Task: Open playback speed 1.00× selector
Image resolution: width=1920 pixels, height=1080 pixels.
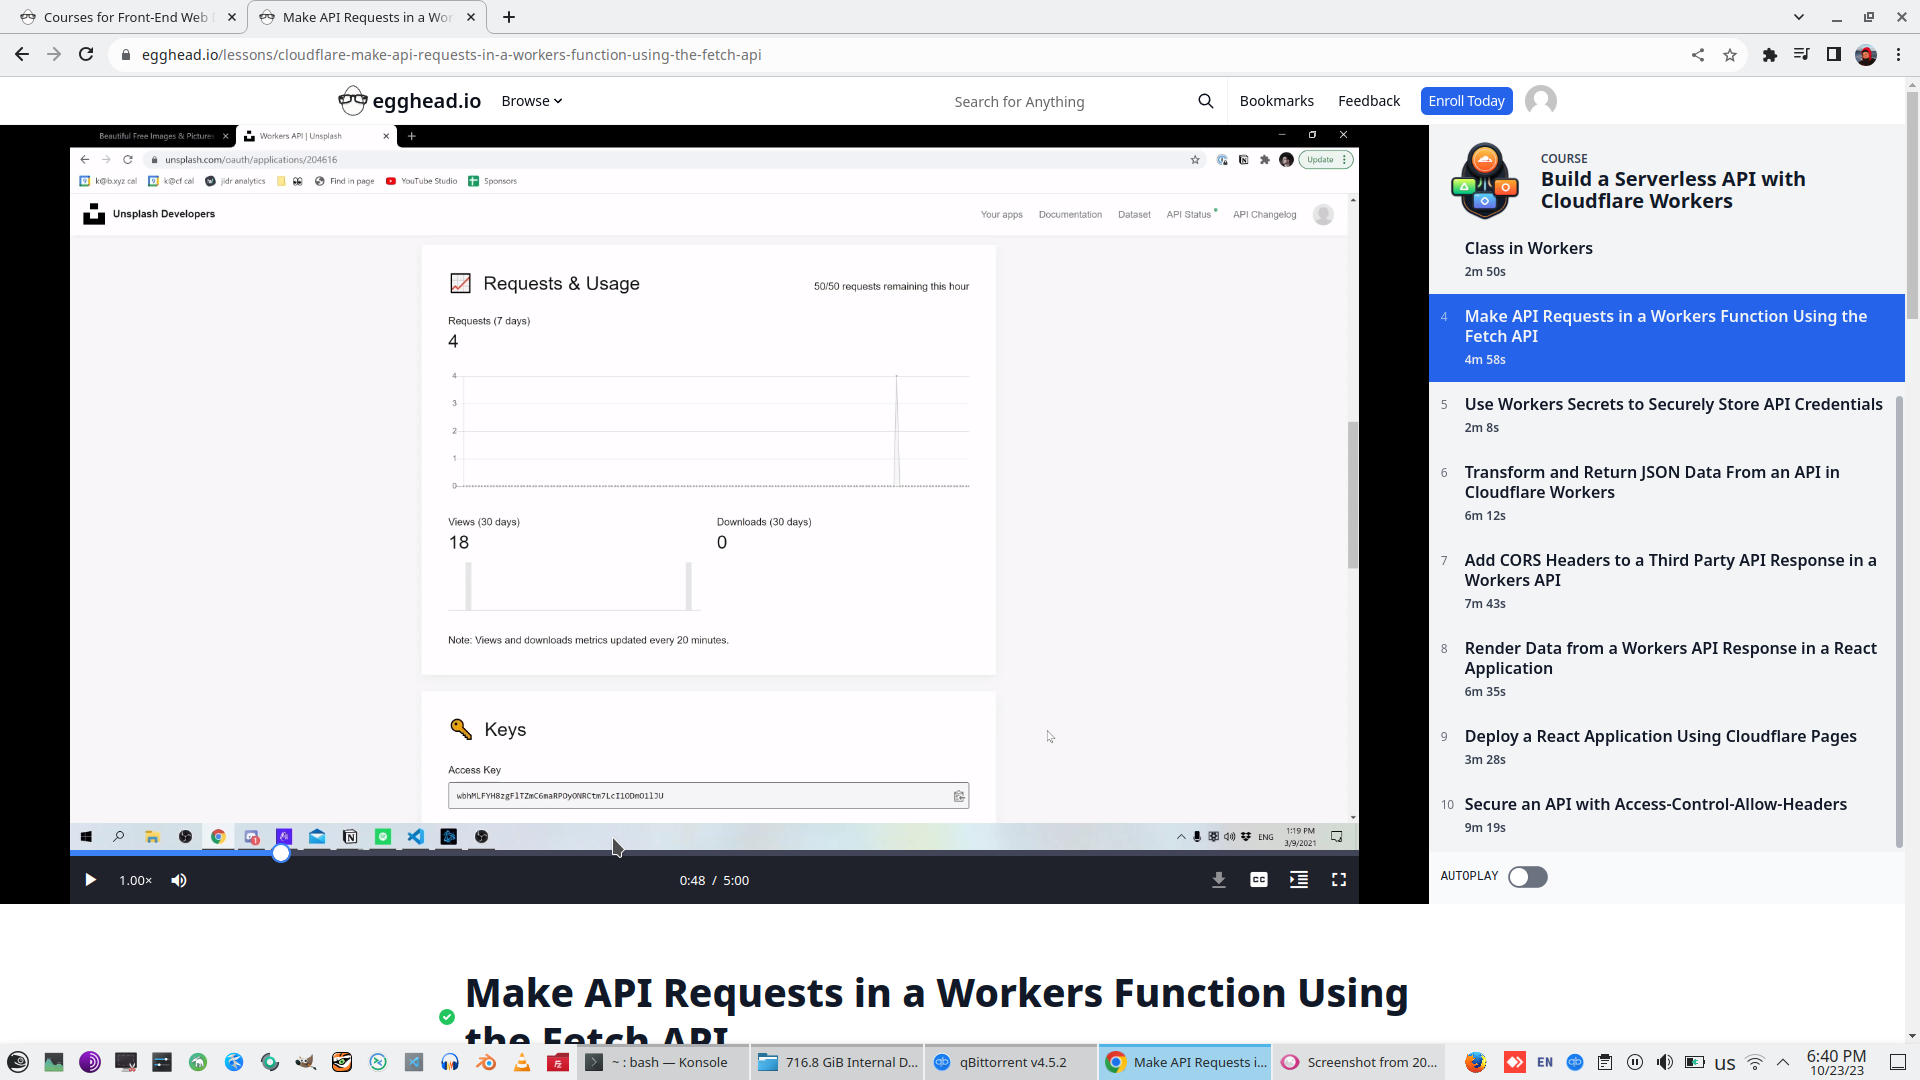Action: tap(135, 880)
